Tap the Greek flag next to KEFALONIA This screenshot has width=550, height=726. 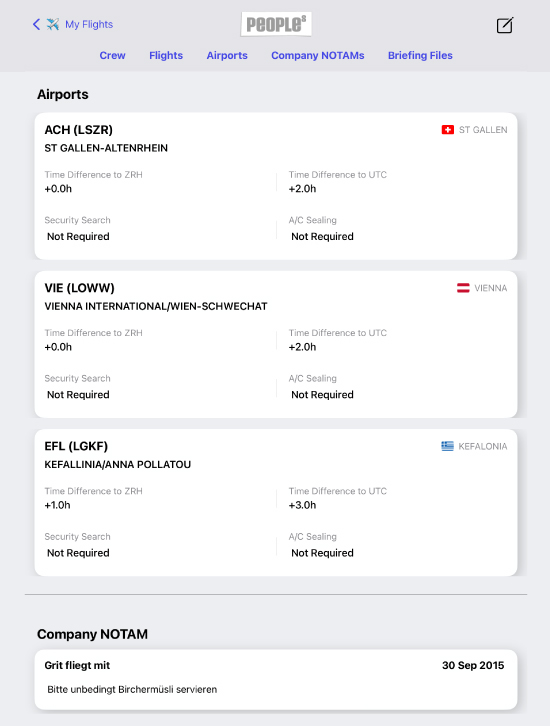(x=447, y=446)
